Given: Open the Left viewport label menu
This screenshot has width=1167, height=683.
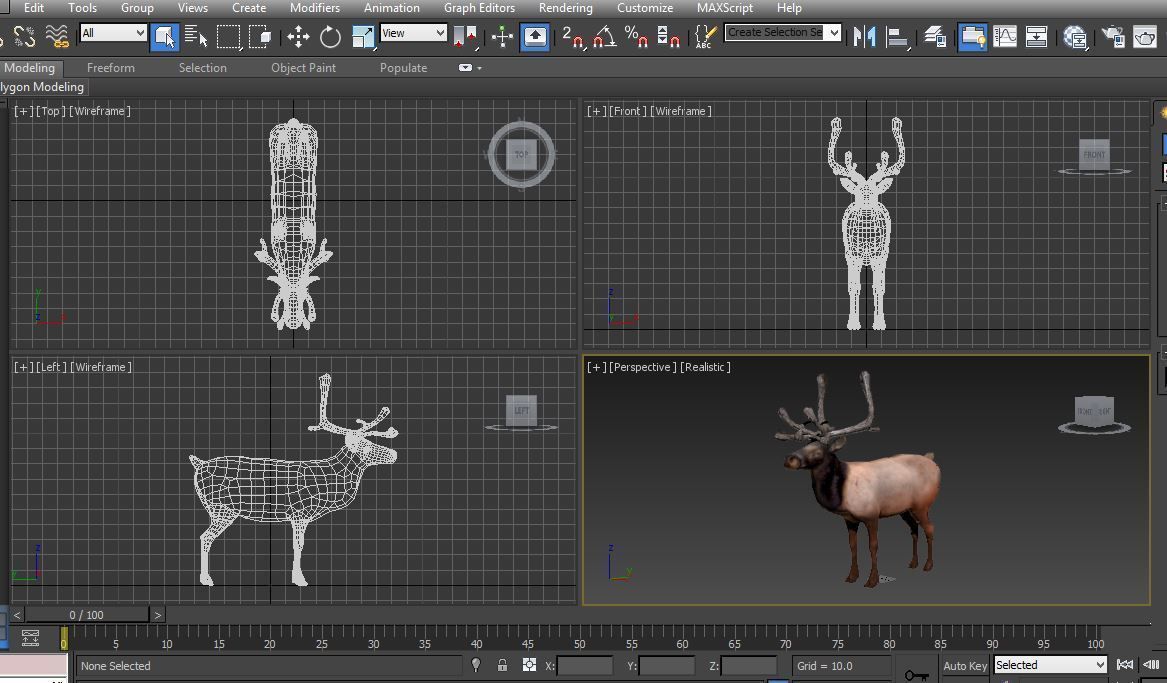Looking at the screenshot, I should click(51, 367).
